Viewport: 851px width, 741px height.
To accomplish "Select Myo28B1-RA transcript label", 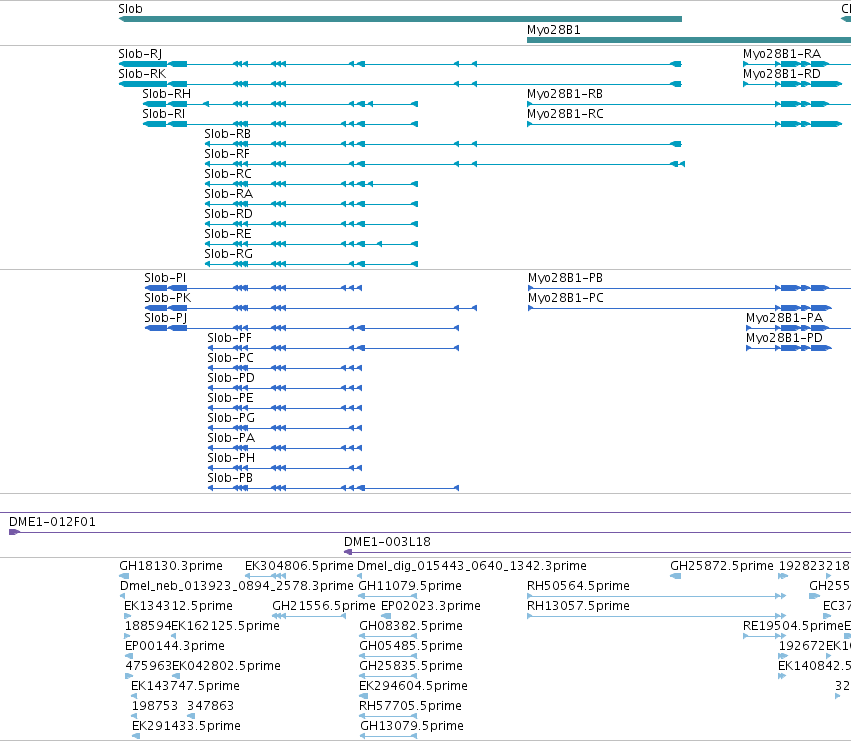I will pos(782,54).
